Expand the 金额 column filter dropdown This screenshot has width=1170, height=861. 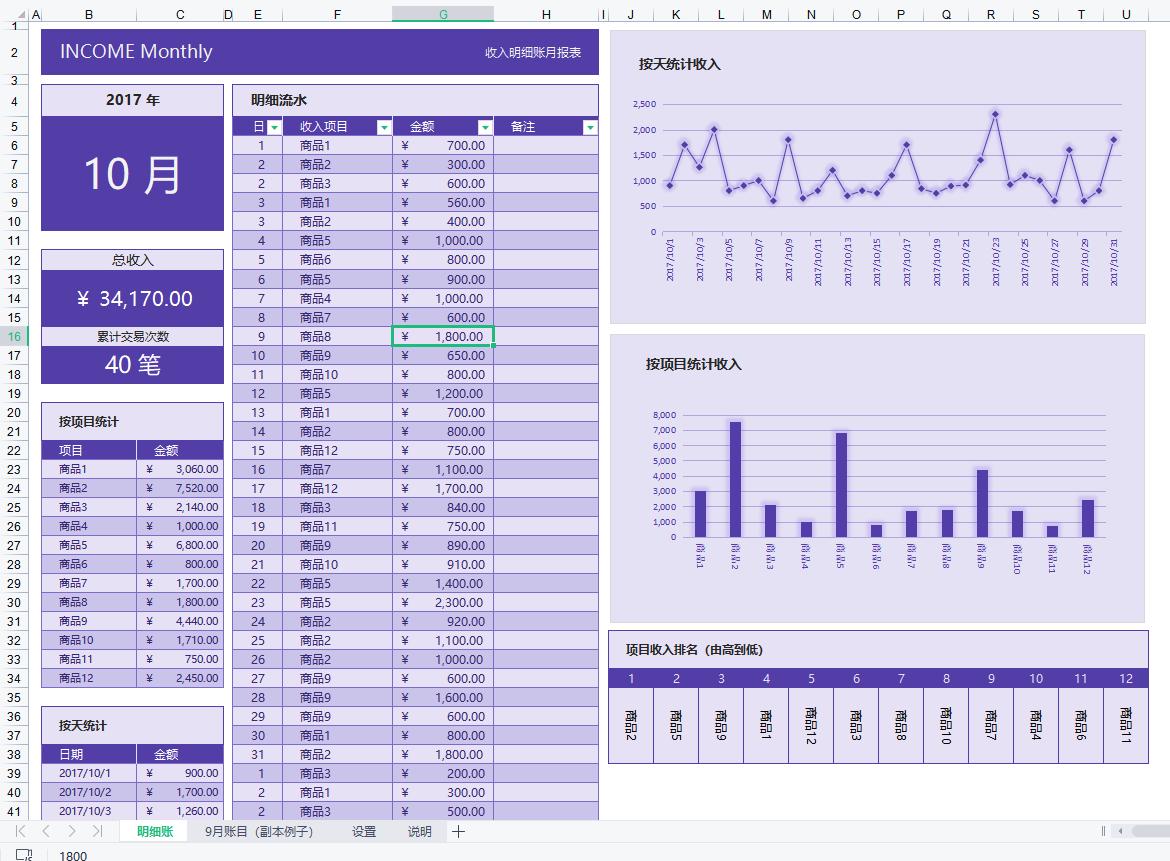(x=484, y=127)
